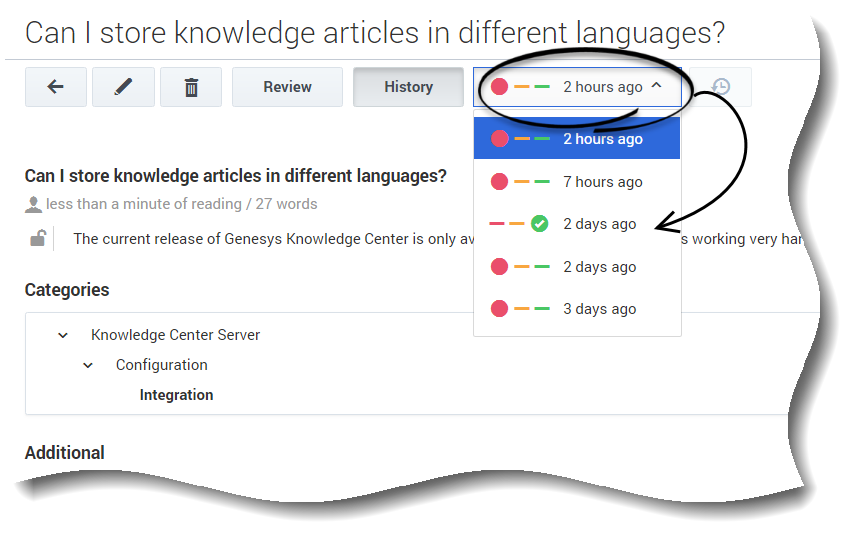Click green checkmark in 2 days ago entry
The height and width of the screenshot is (537, 855).
point(539,224)
